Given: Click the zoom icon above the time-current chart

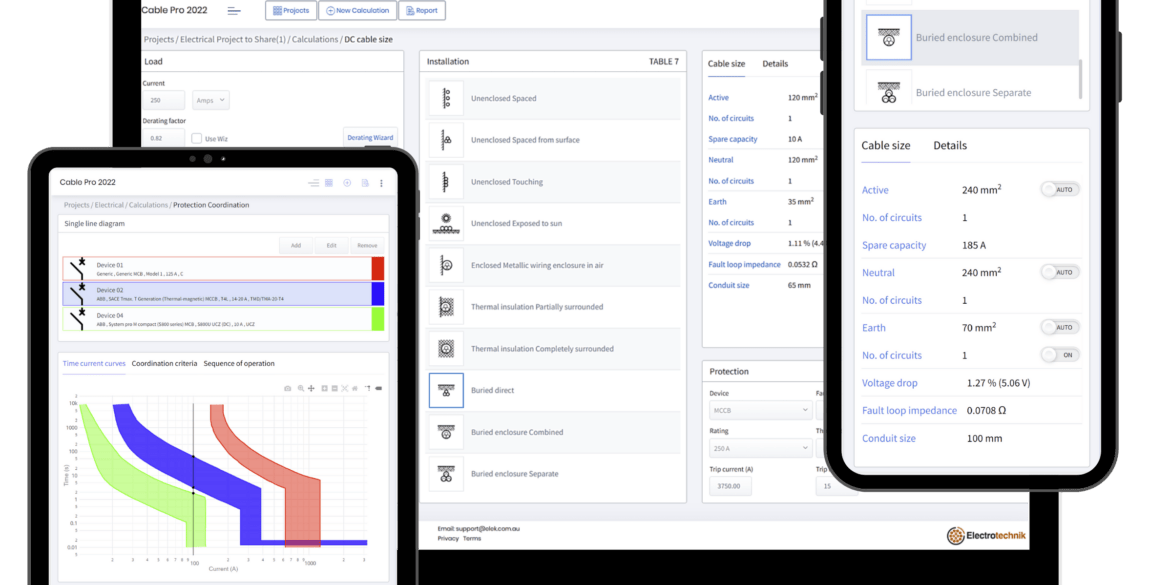Looking at the screenshot, I should [300, 388].
